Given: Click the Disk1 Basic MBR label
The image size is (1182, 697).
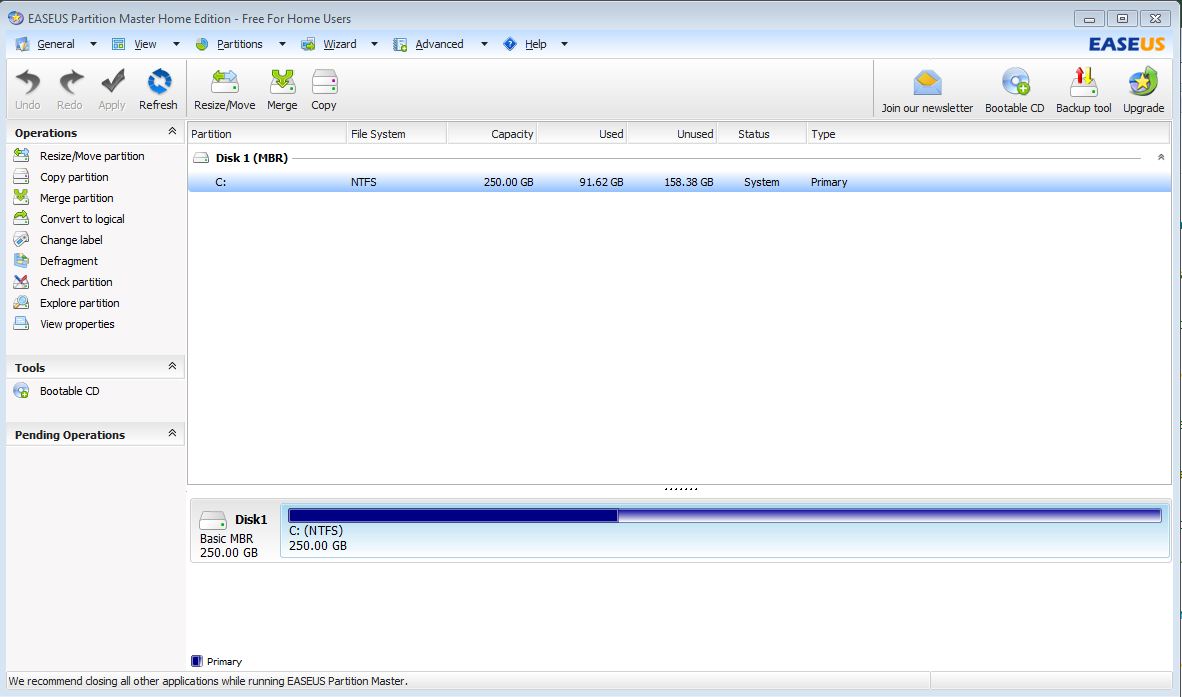Looking at the screenshot, I should (x=226, y=539).
